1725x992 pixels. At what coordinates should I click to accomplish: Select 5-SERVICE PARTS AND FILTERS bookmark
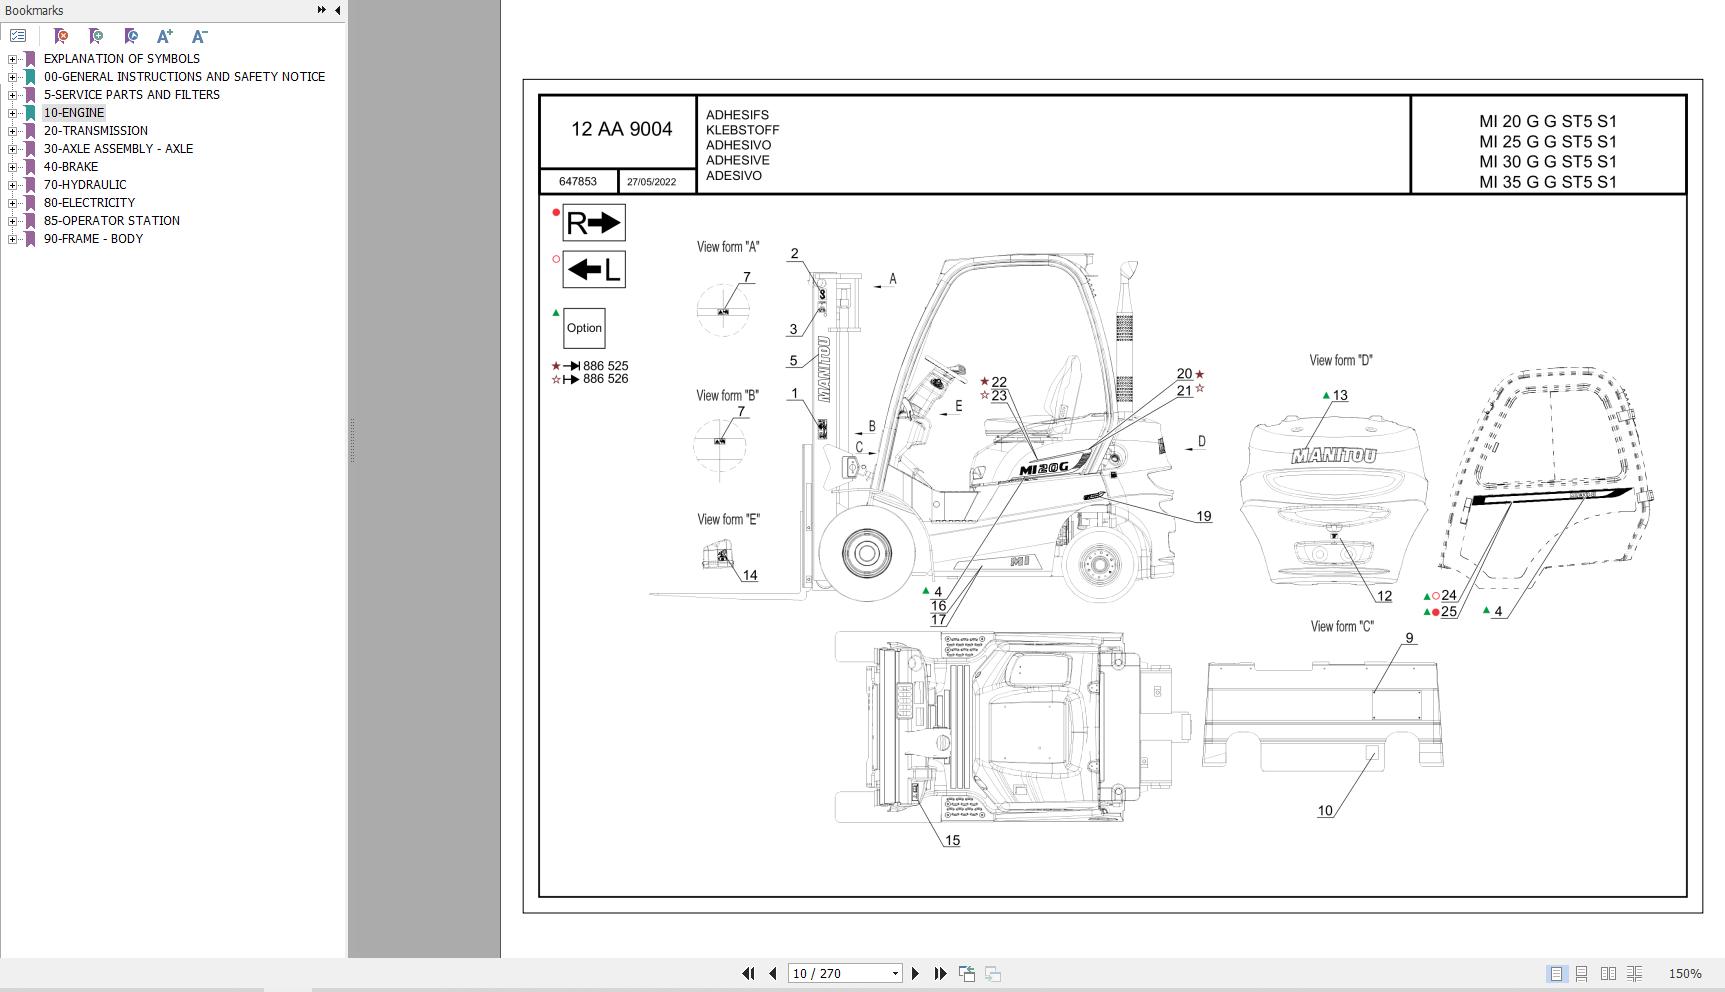(x=131, y=95)
